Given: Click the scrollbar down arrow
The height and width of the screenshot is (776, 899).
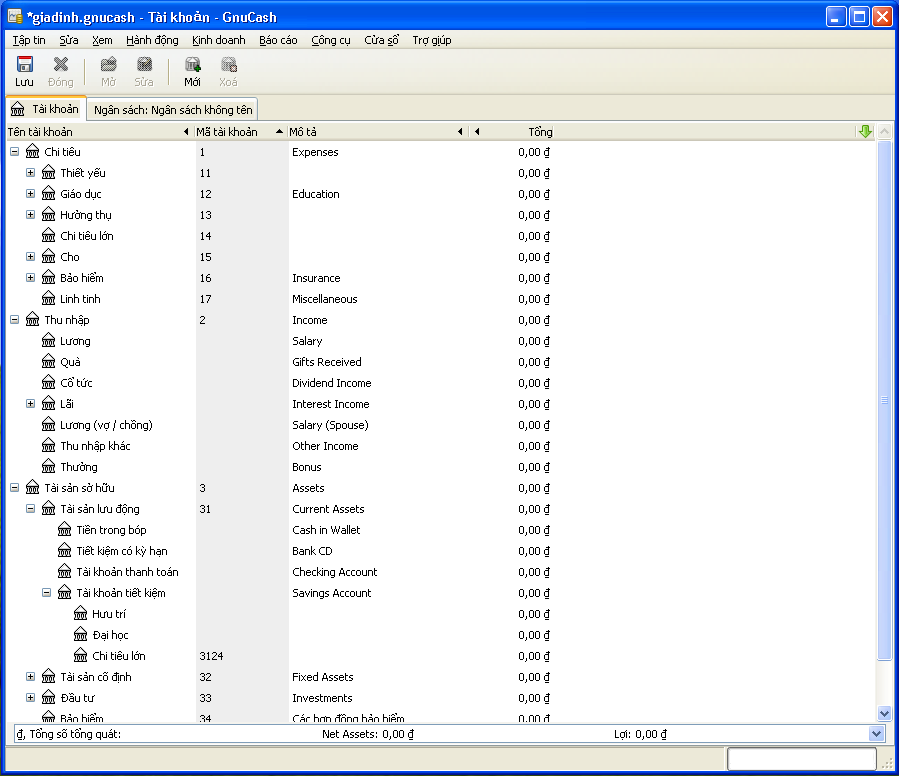Looking at the screenshot, I should click(x=885, y=713).
